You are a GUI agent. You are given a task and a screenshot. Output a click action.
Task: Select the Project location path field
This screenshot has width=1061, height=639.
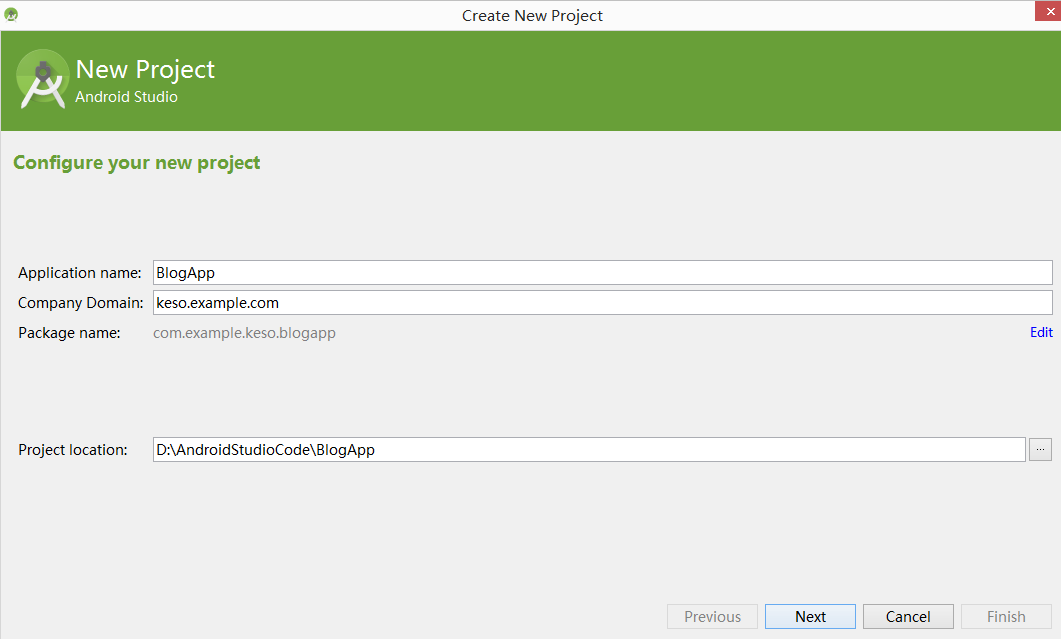(x=588, y=450)
